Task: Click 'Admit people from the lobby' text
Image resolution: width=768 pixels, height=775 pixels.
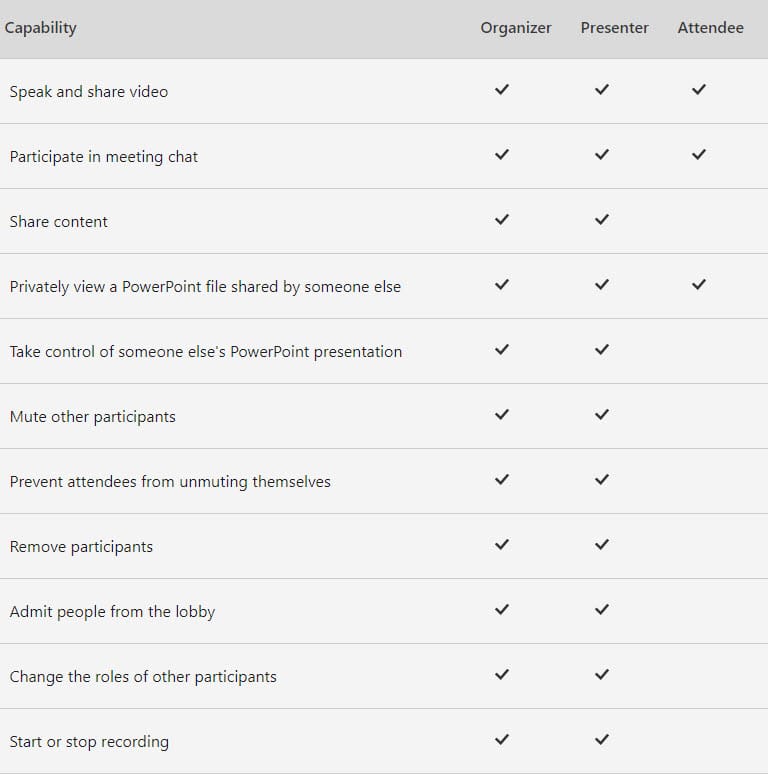Action: [x=112, y=612]
